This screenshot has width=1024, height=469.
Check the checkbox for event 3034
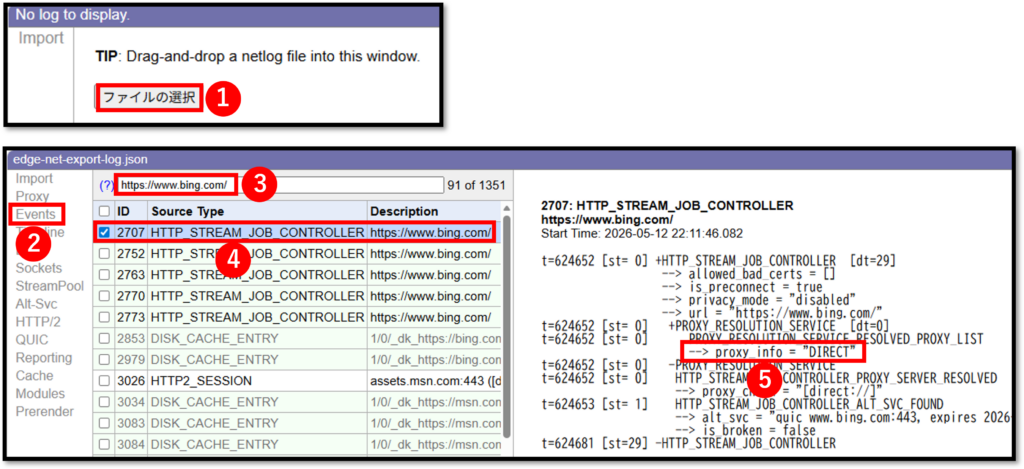coord(104,401)
